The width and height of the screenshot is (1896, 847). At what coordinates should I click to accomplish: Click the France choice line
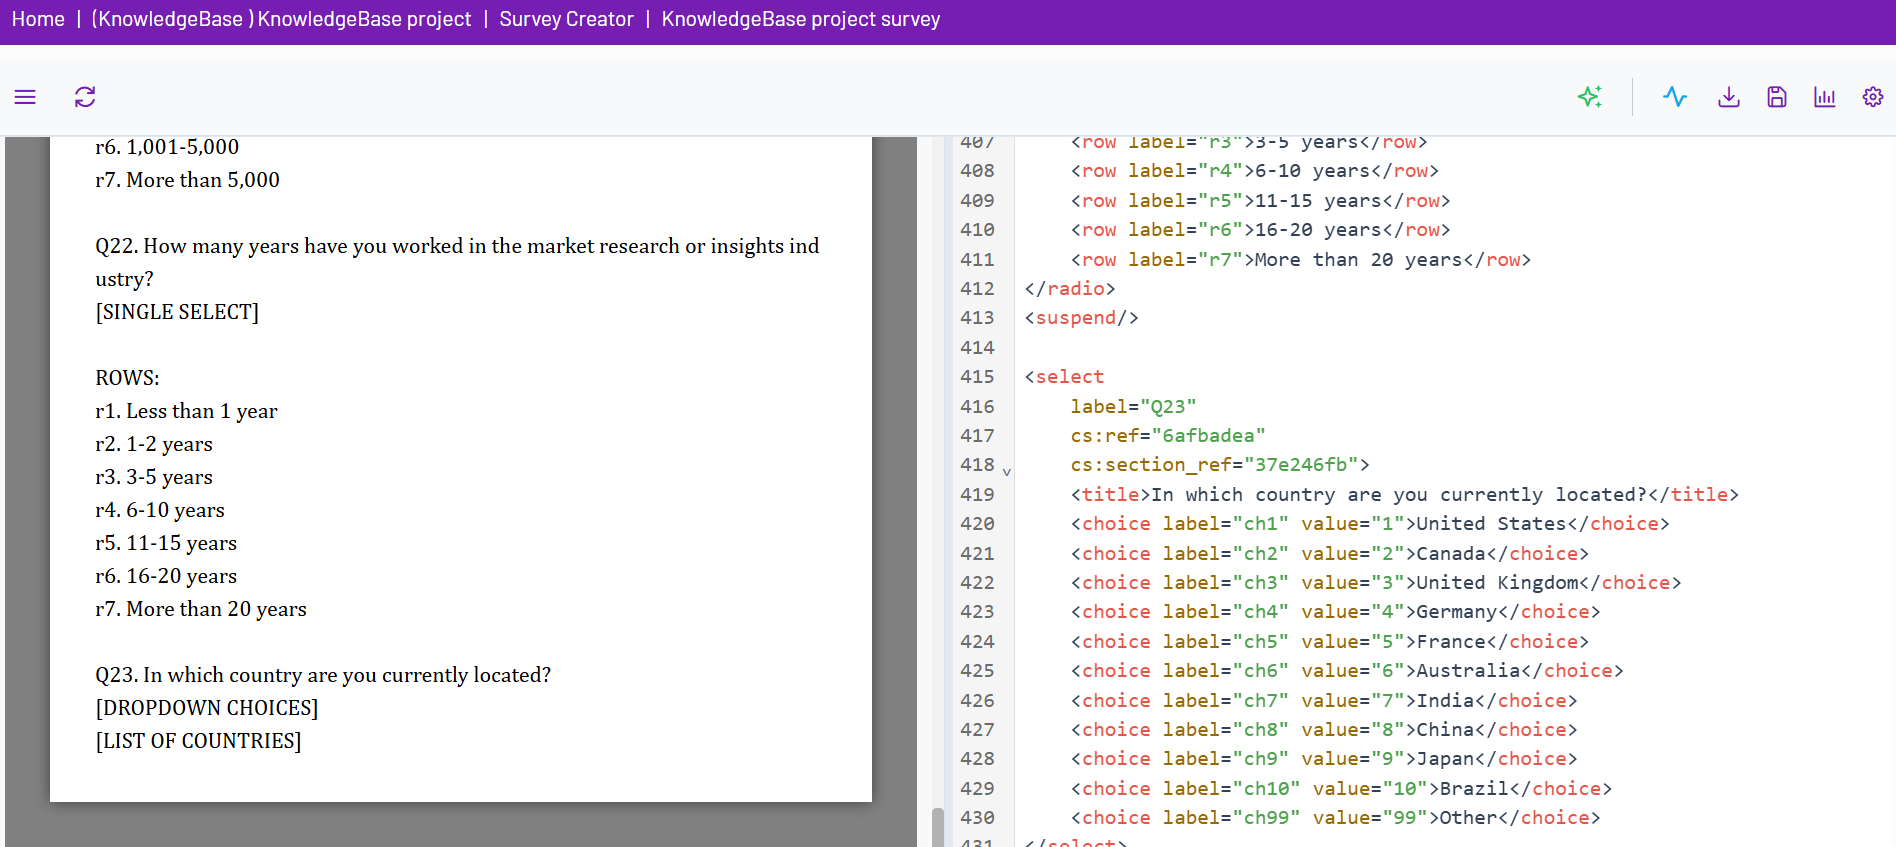coord(1329,642)
